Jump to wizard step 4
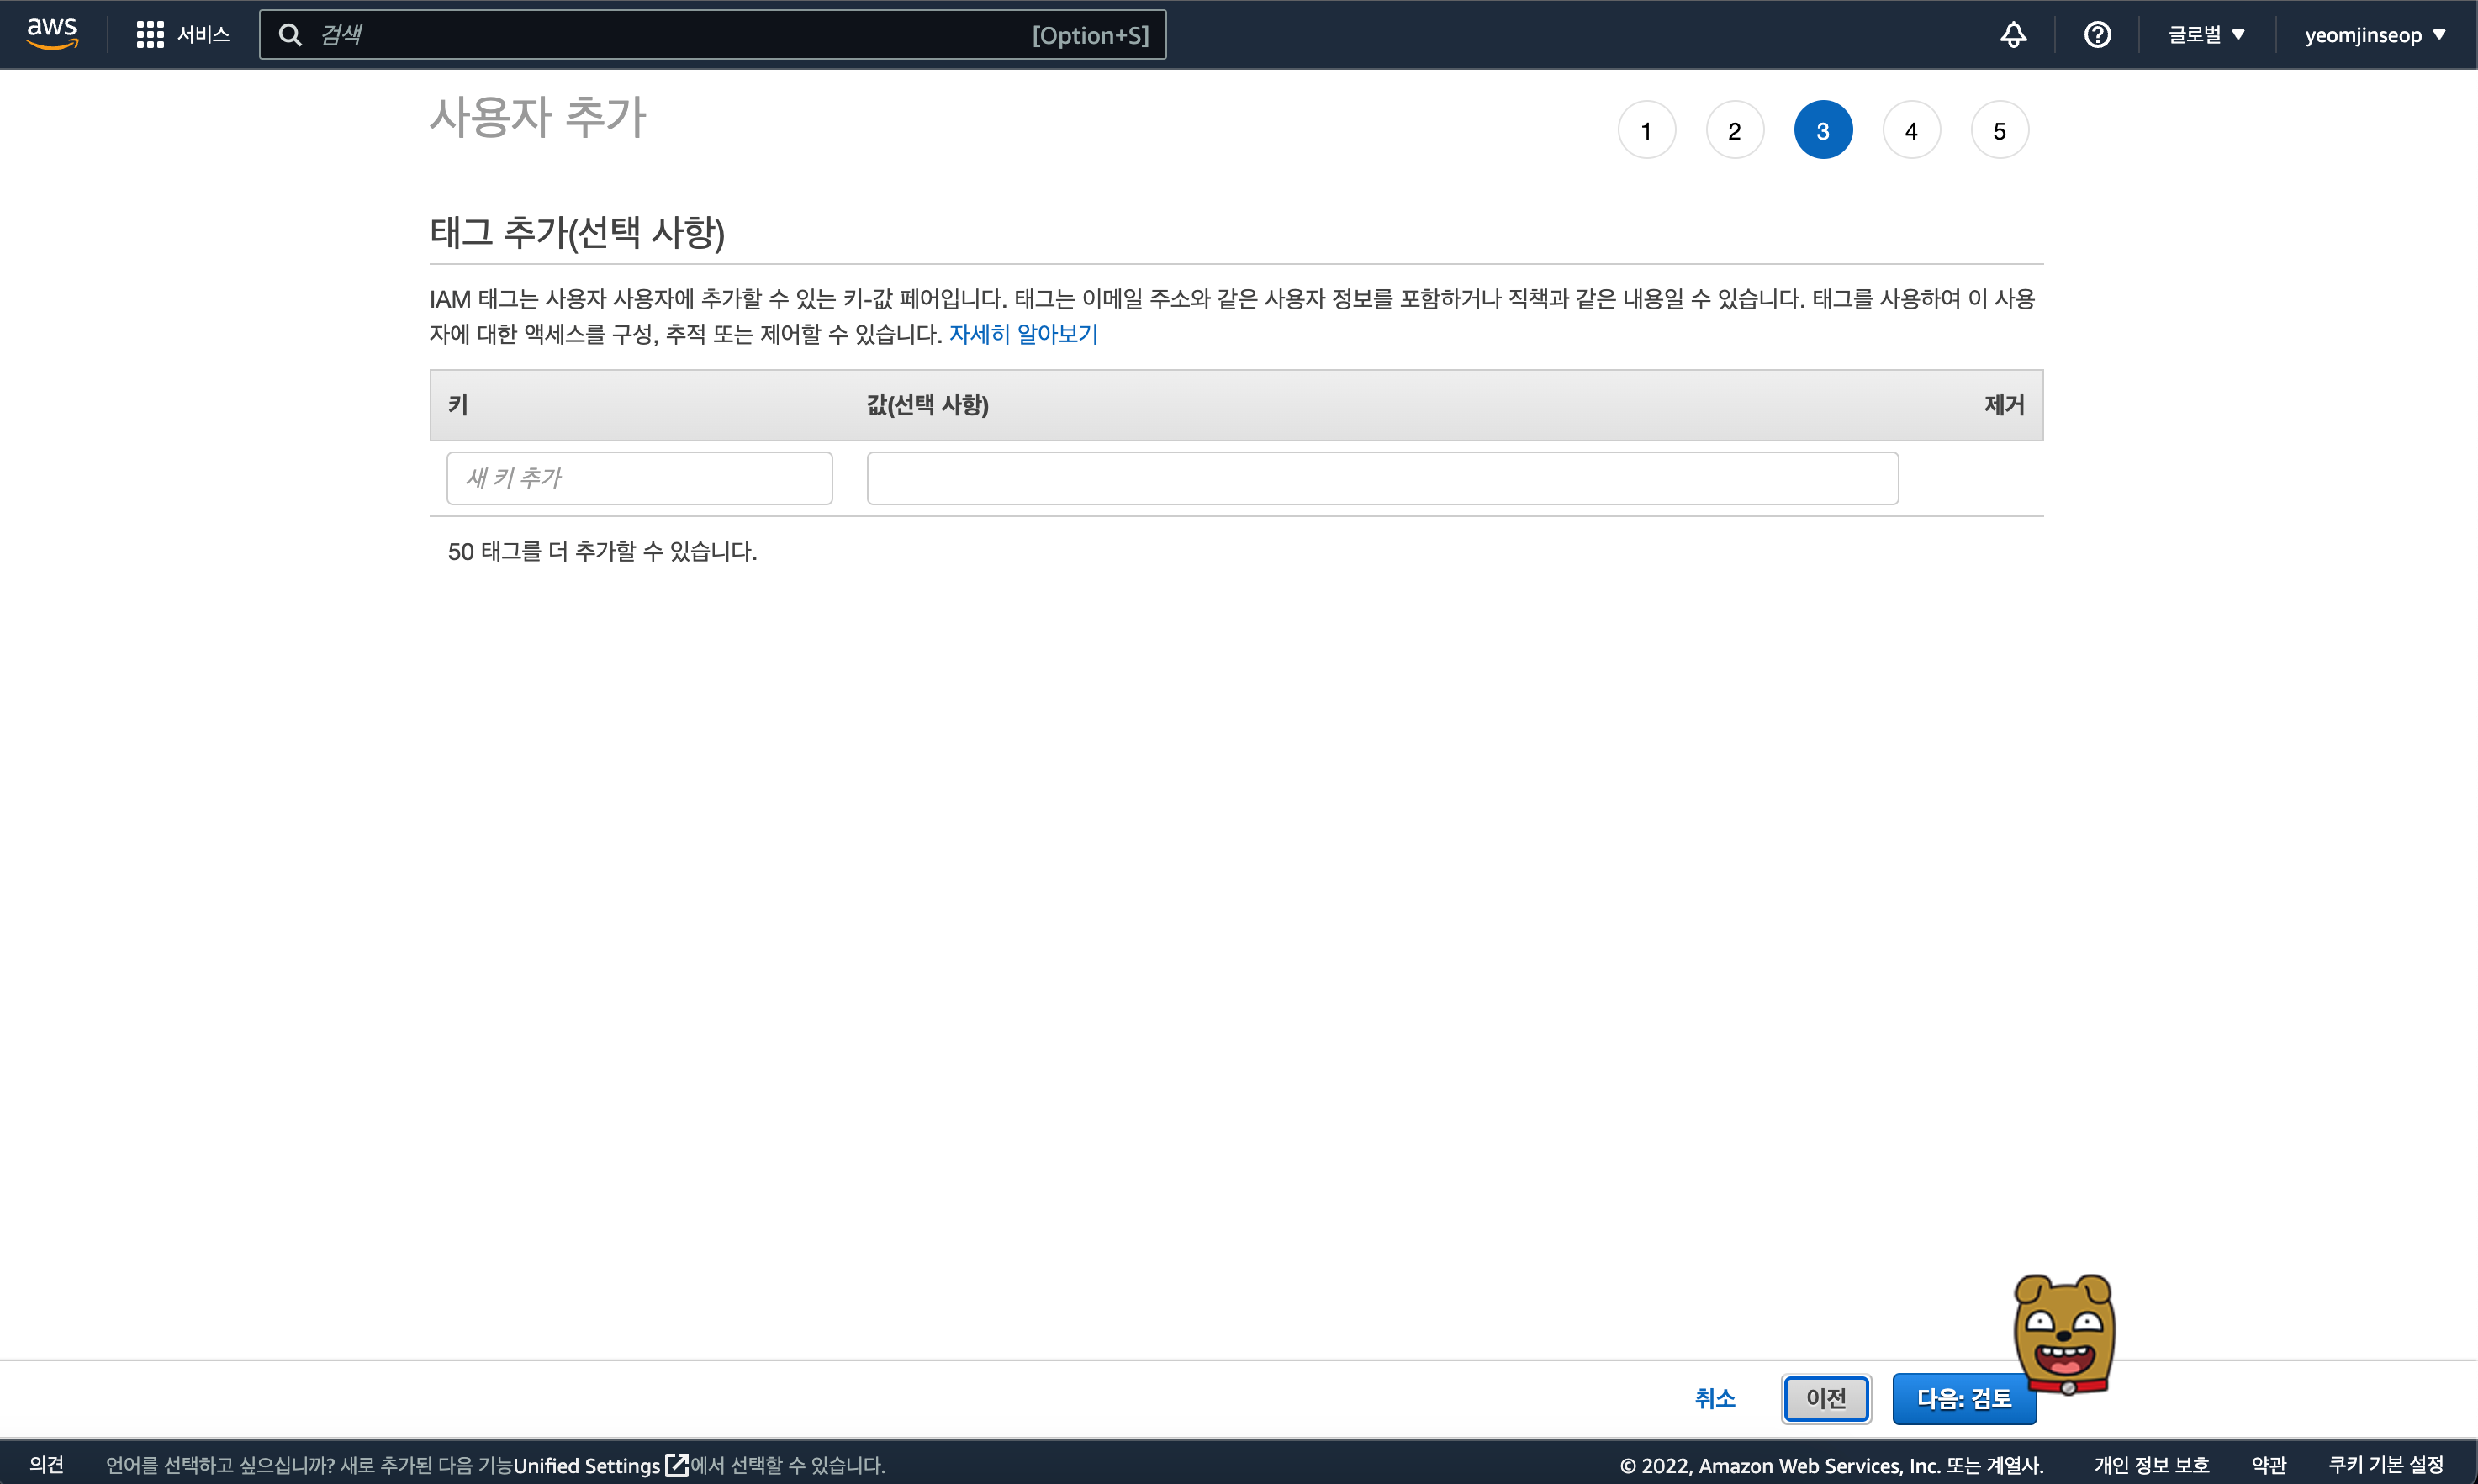 pyautogui.click(x=1911, y=130)
